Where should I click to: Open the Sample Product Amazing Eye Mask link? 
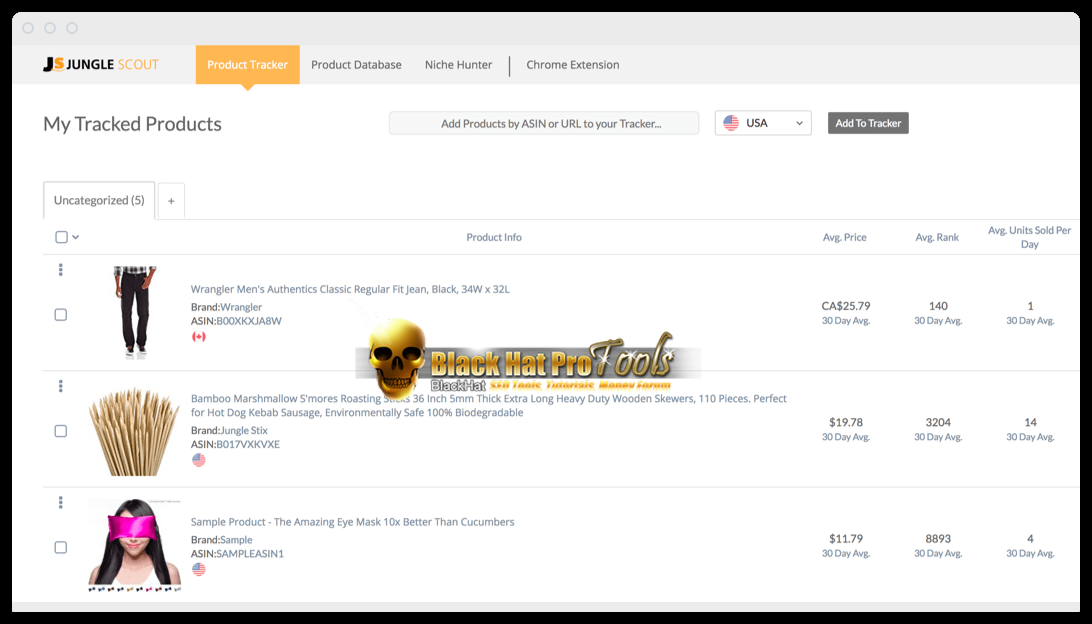pyautogui.click(x=352, y=522)
